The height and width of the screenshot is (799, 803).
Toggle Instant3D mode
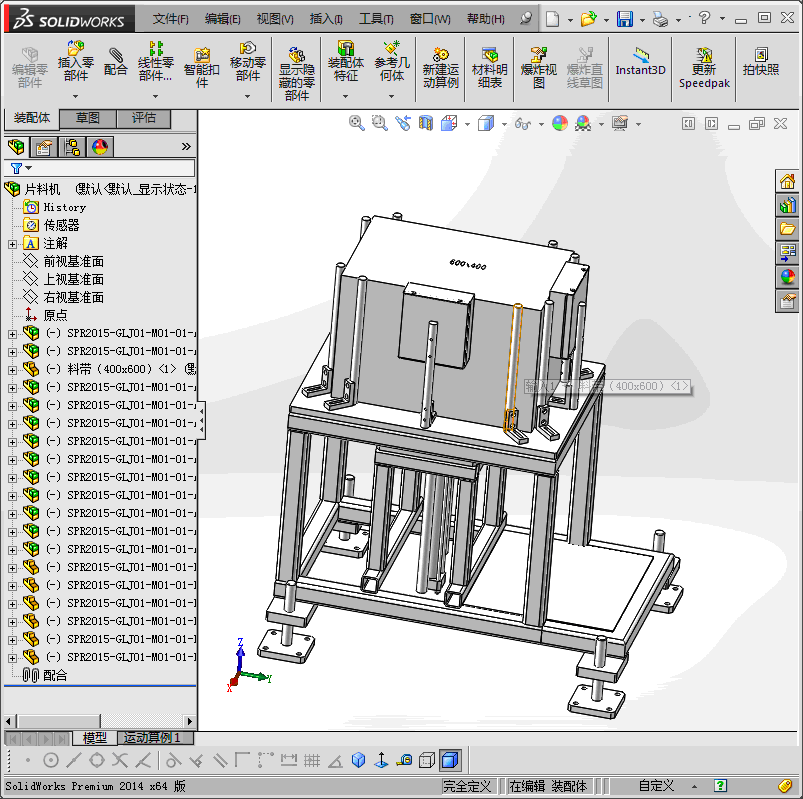[640, 62]
